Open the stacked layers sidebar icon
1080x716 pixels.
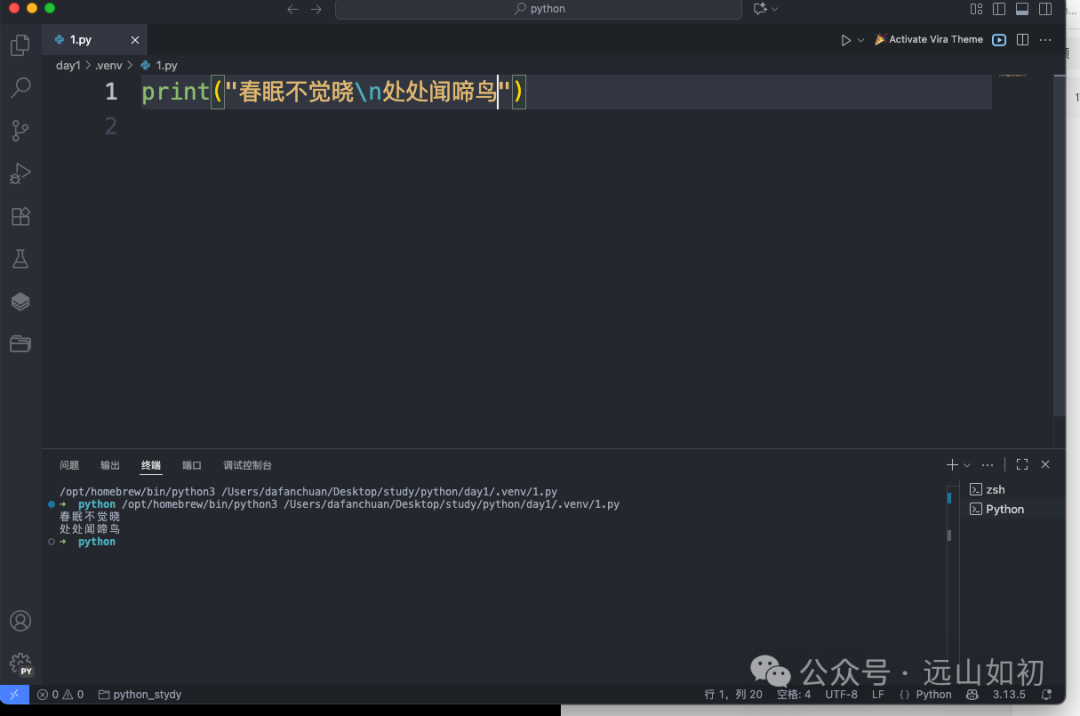[x=21, y=302]
